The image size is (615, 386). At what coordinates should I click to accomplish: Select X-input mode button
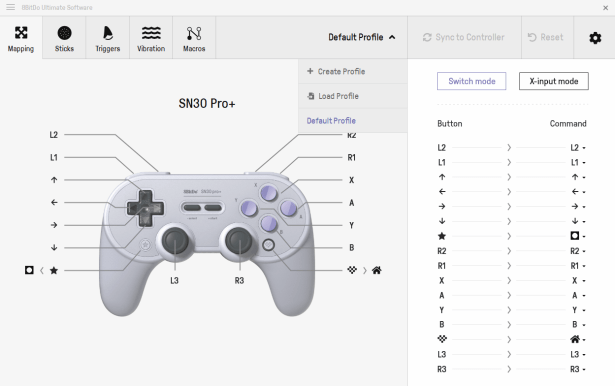click(553, 81)
